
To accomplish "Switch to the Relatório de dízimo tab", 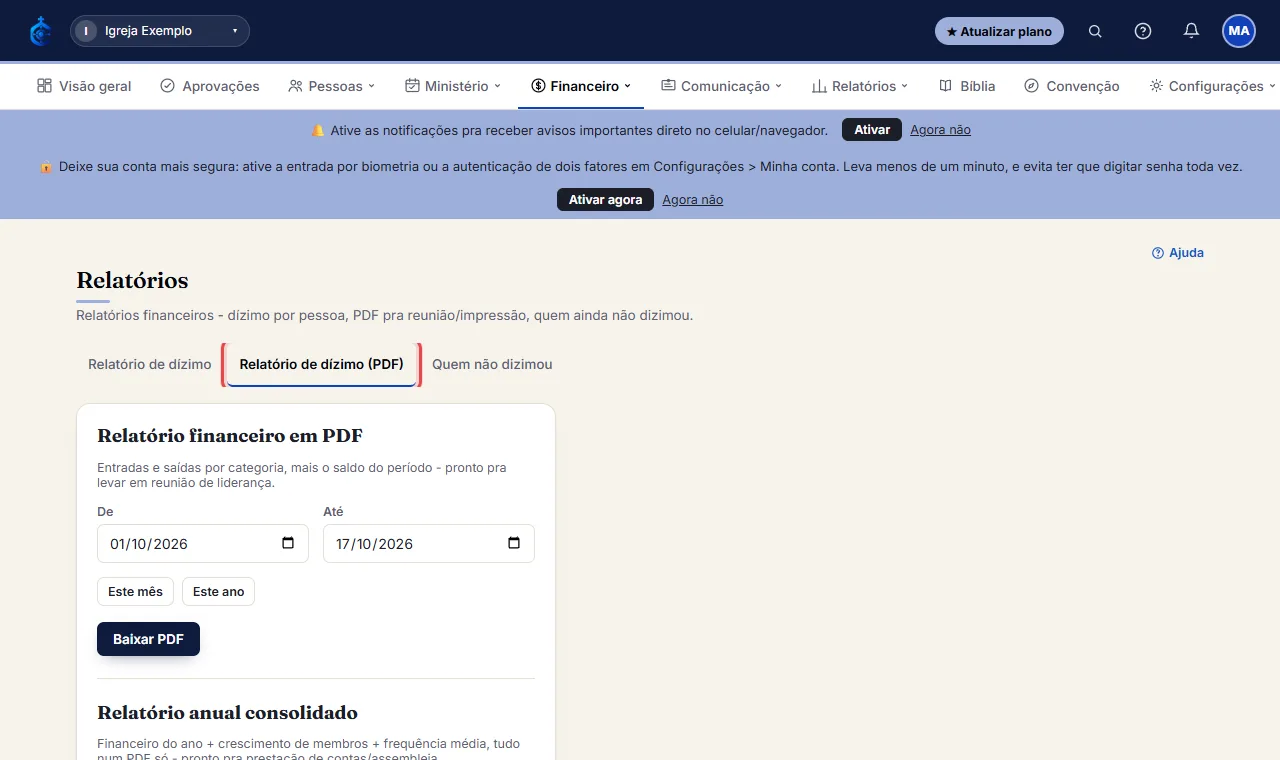I will pos(150,364).
